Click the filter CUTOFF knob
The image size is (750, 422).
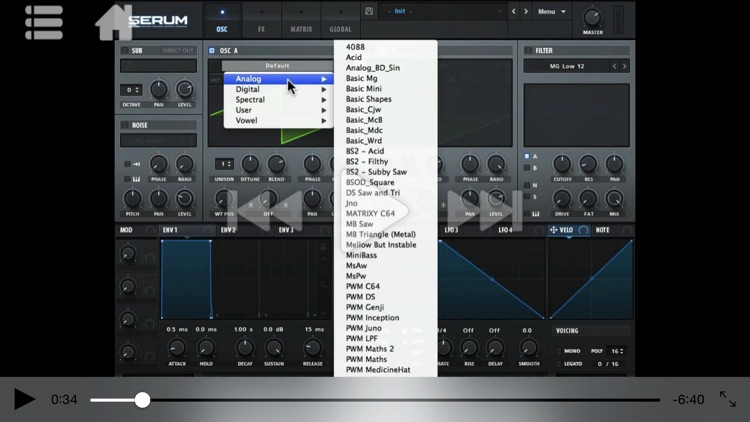tap(562, 164)
